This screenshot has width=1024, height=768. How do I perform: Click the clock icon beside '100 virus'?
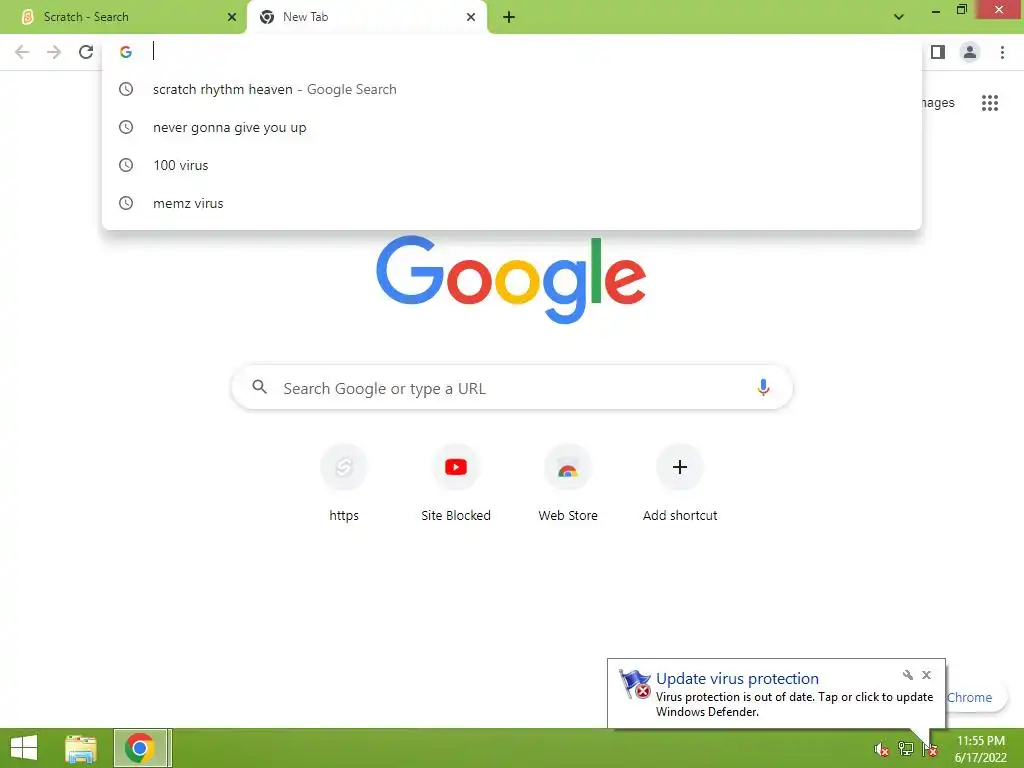coord(126,165)
